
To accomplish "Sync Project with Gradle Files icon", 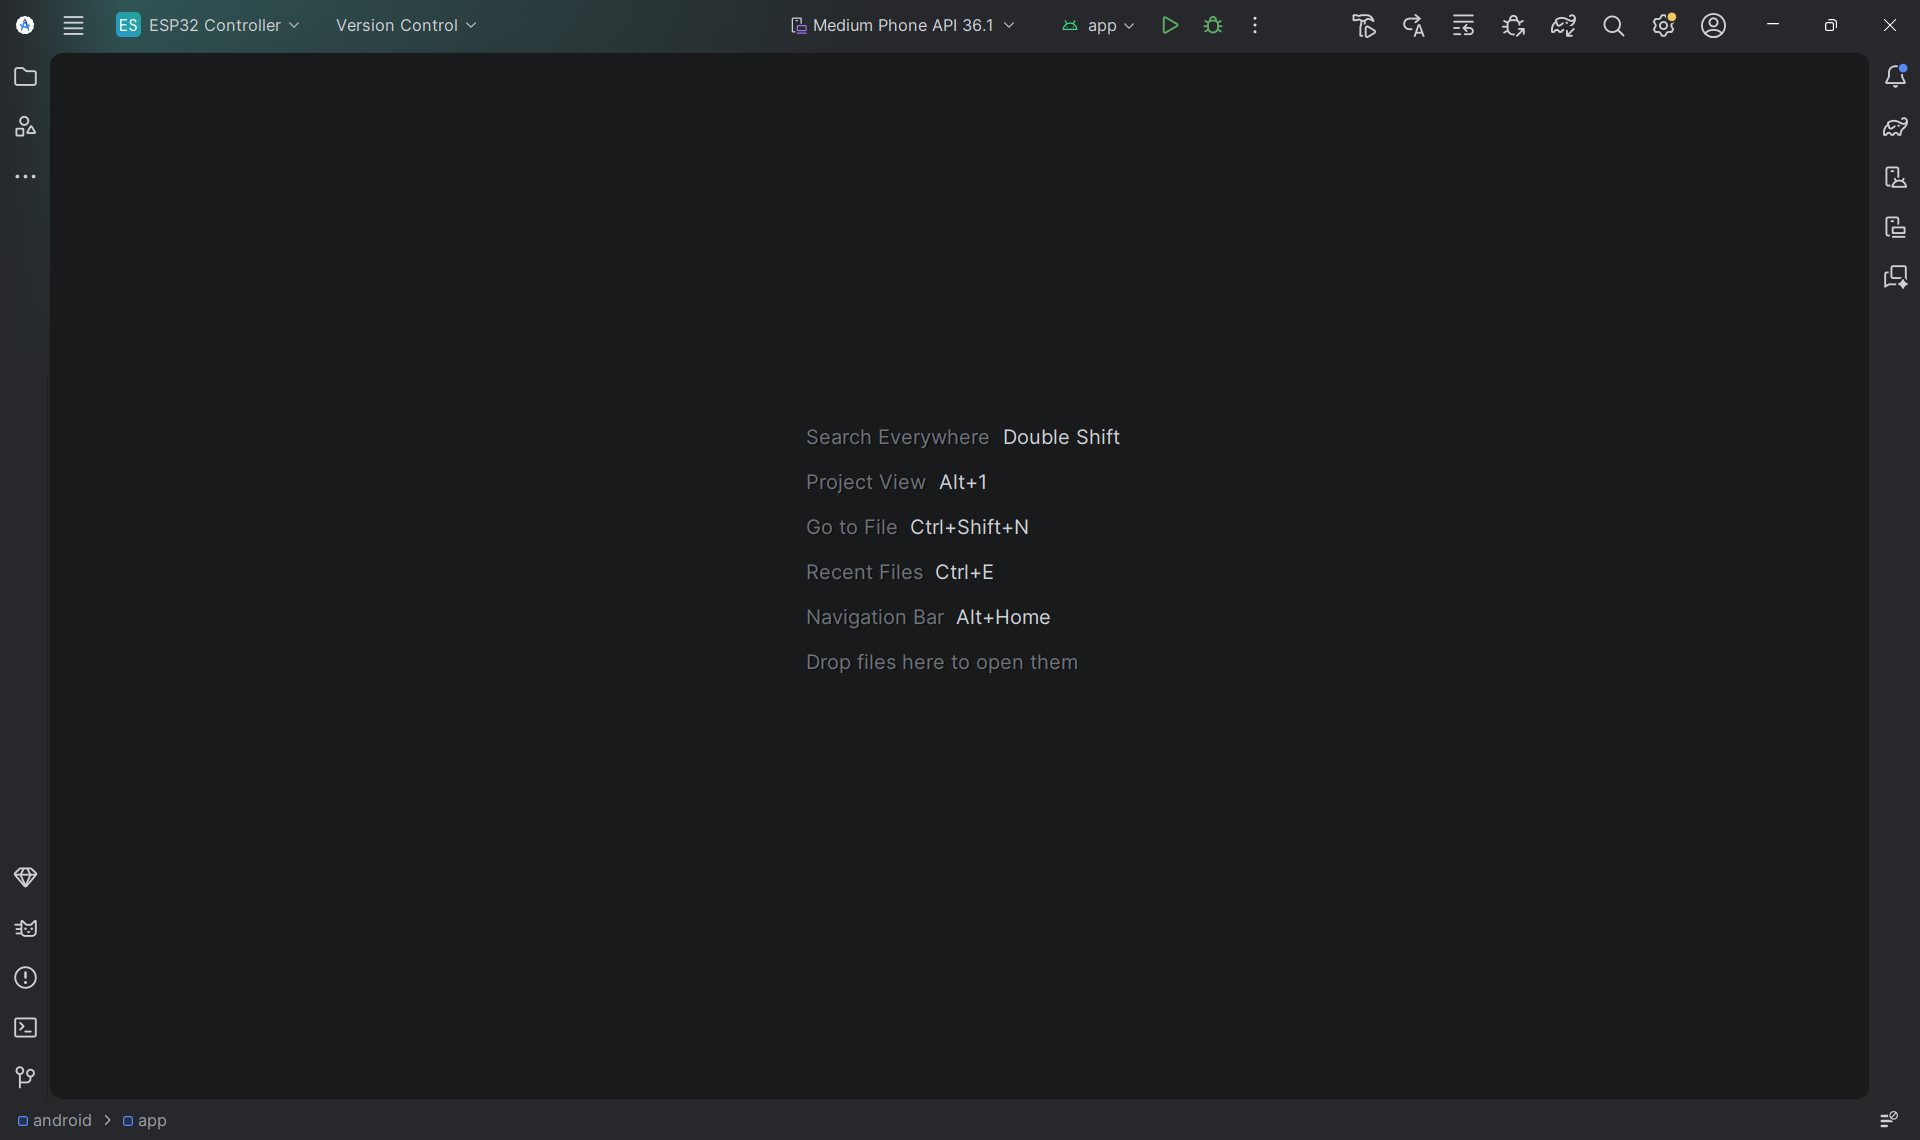I will 1563,26.
